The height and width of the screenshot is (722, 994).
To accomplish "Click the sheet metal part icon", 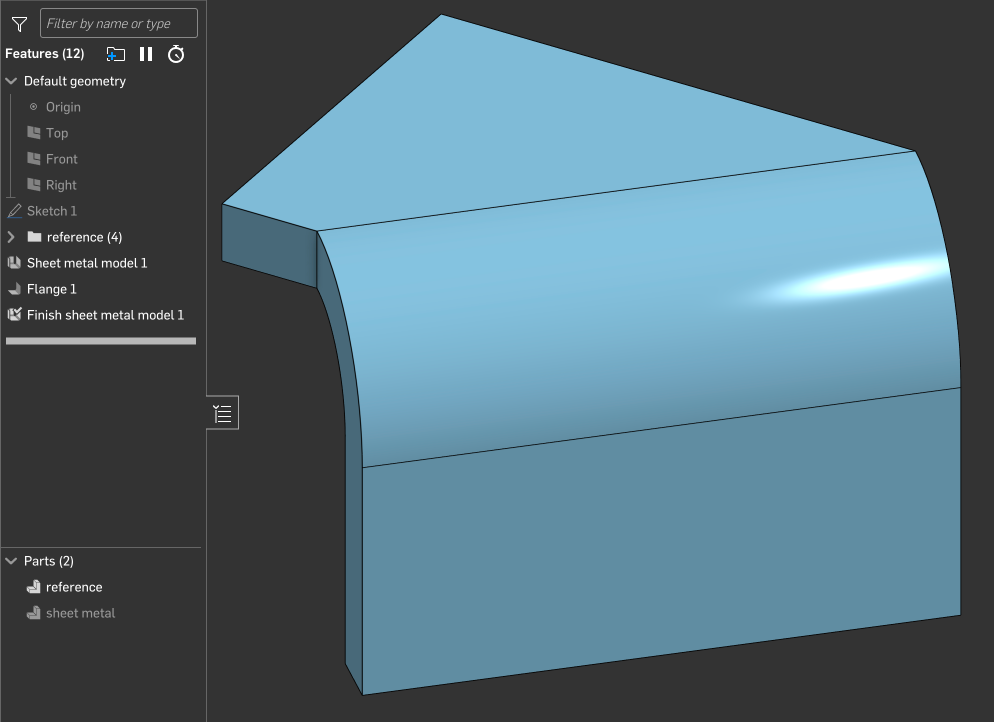I will point(34,613).
